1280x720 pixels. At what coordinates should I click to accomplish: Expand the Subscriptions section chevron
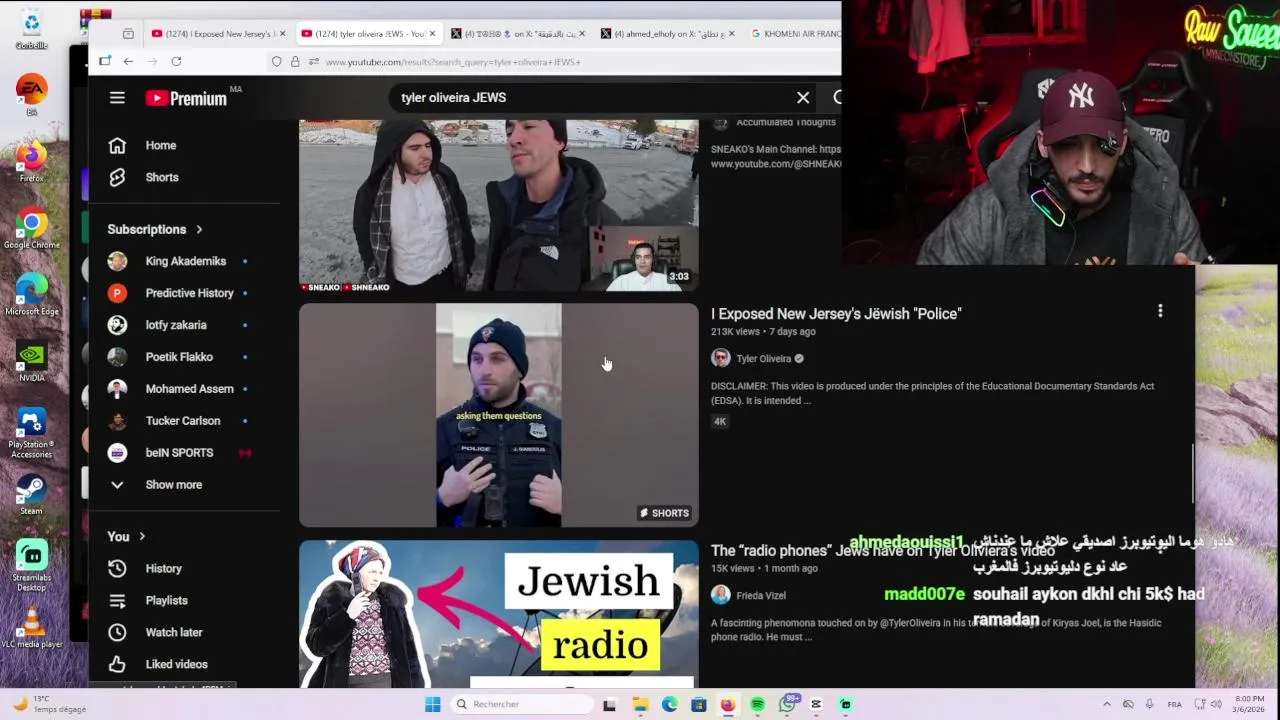point(199,229)
